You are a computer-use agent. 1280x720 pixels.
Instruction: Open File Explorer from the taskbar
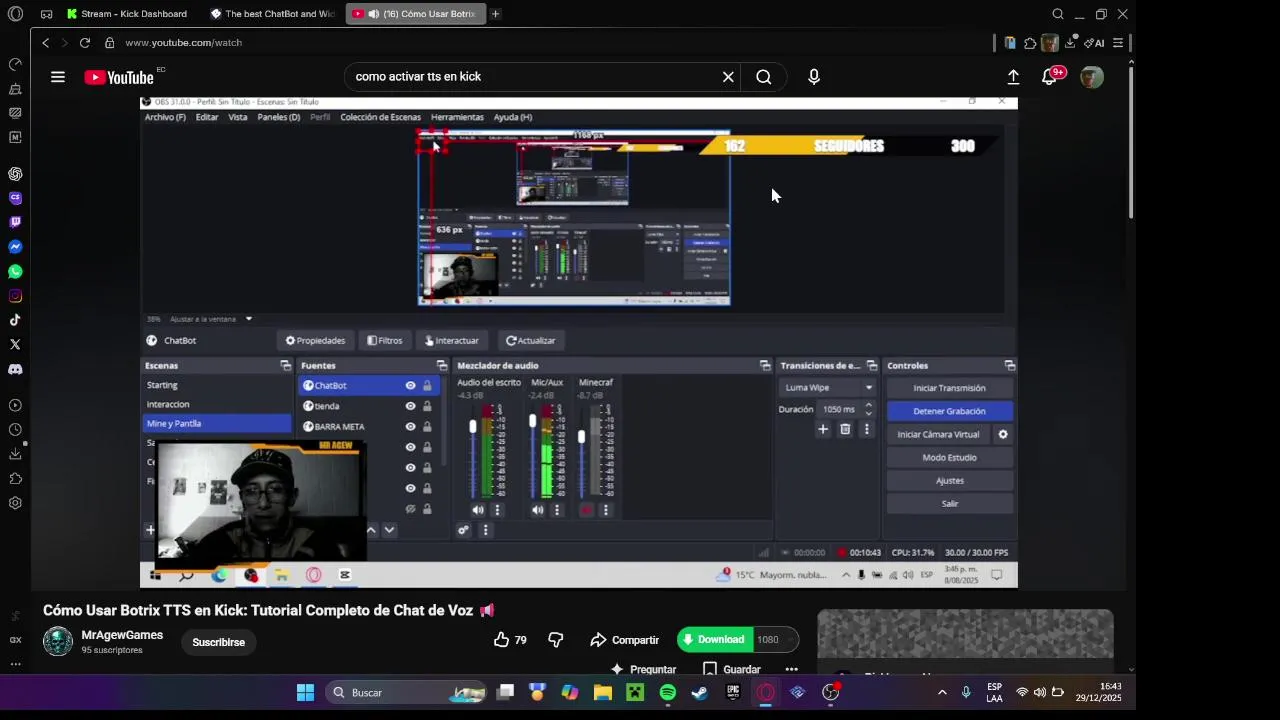coord(602,692)
